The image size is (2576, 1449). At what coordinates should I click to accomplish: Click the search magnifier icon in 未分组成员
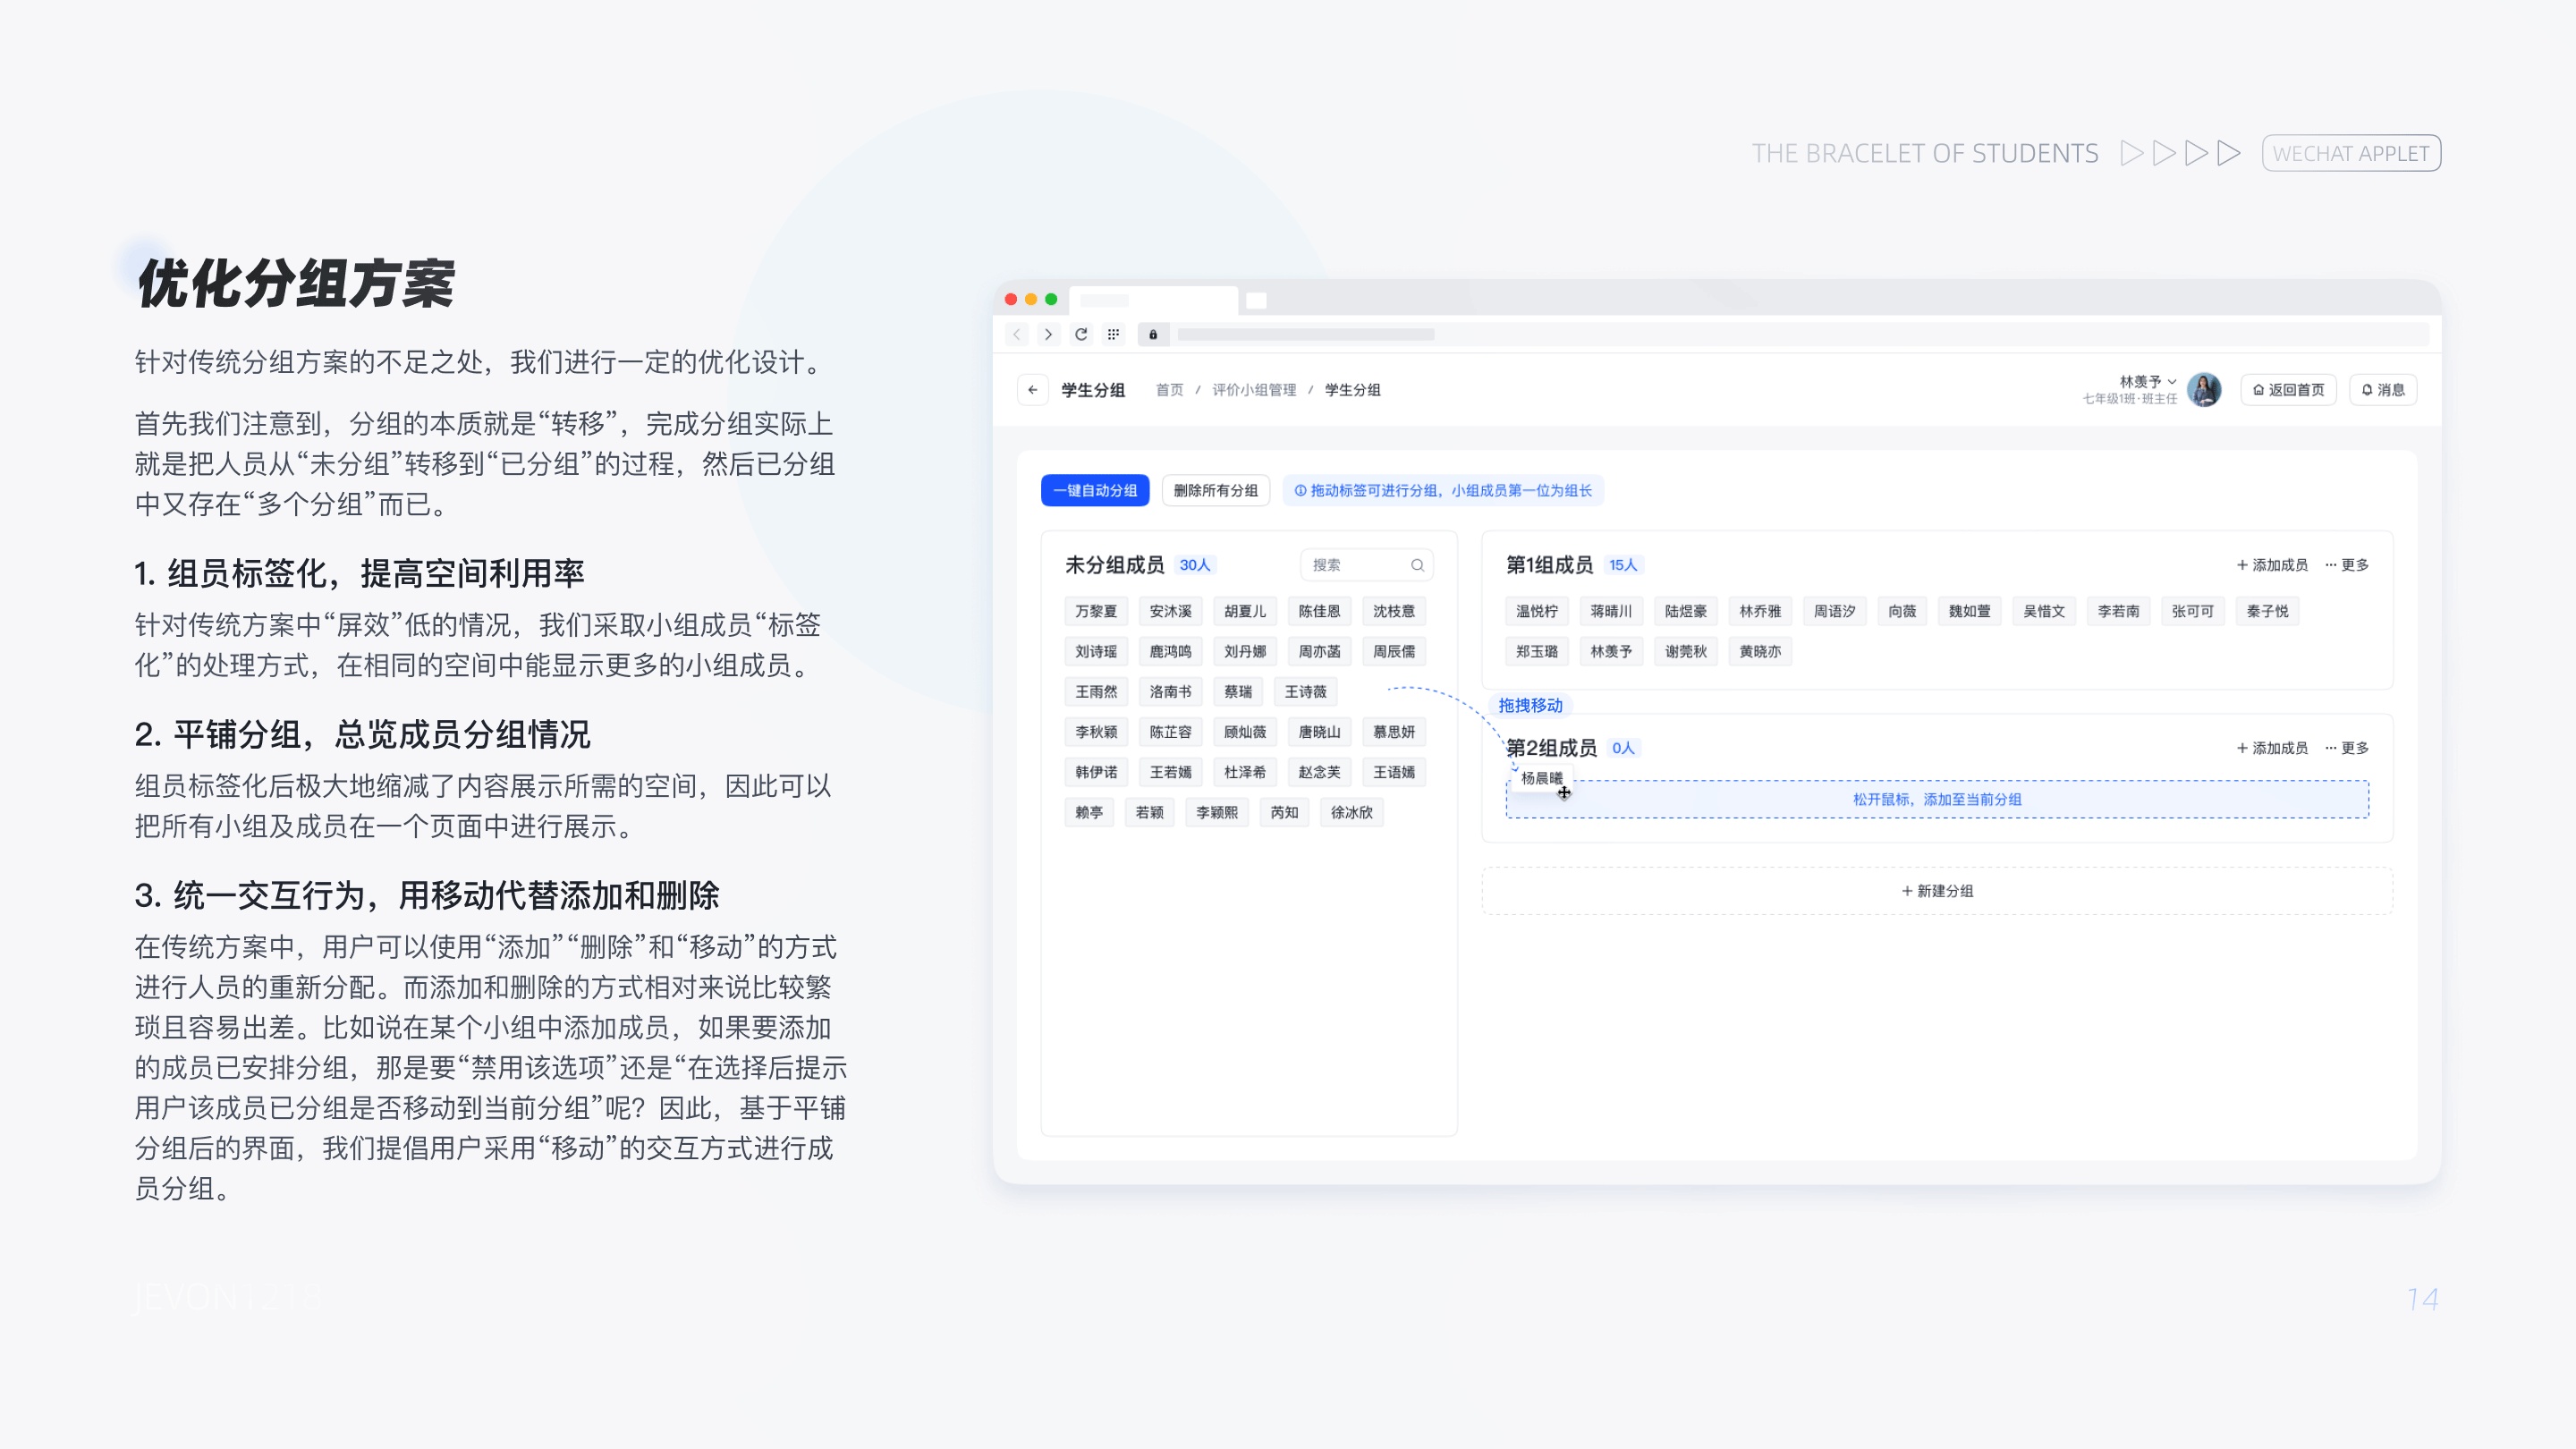1417,565
